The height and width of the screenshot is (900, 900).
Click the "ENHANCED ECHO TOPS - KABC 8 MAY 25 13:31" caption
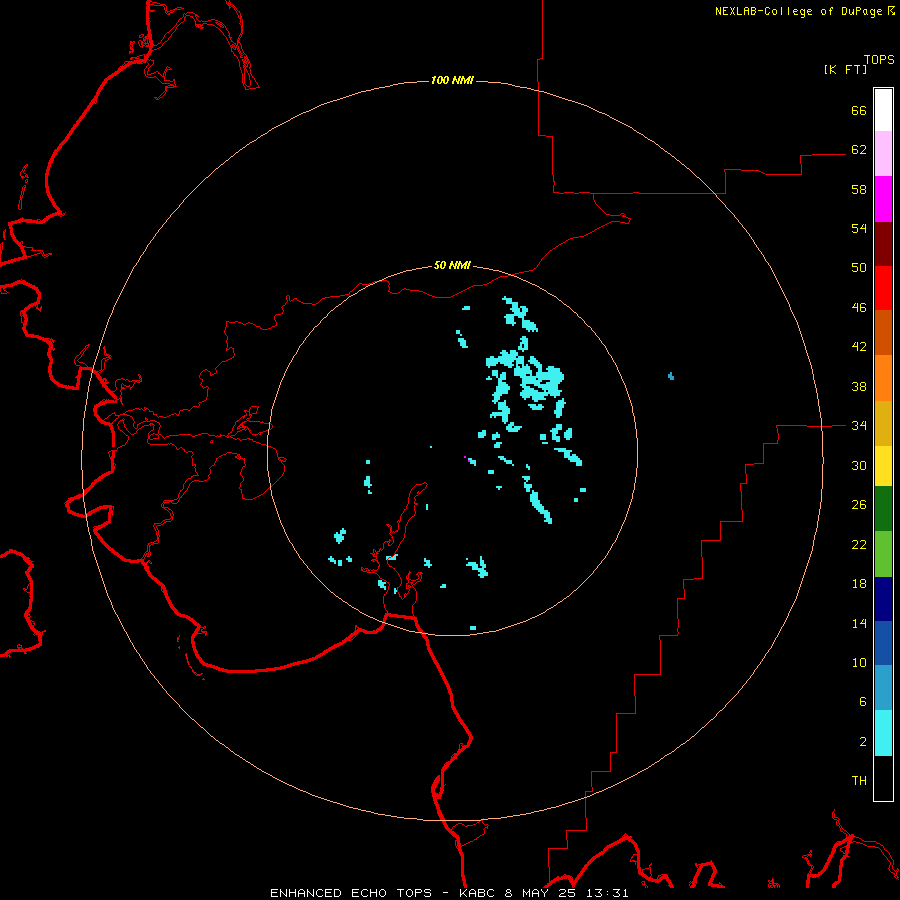tap(449, 893)
